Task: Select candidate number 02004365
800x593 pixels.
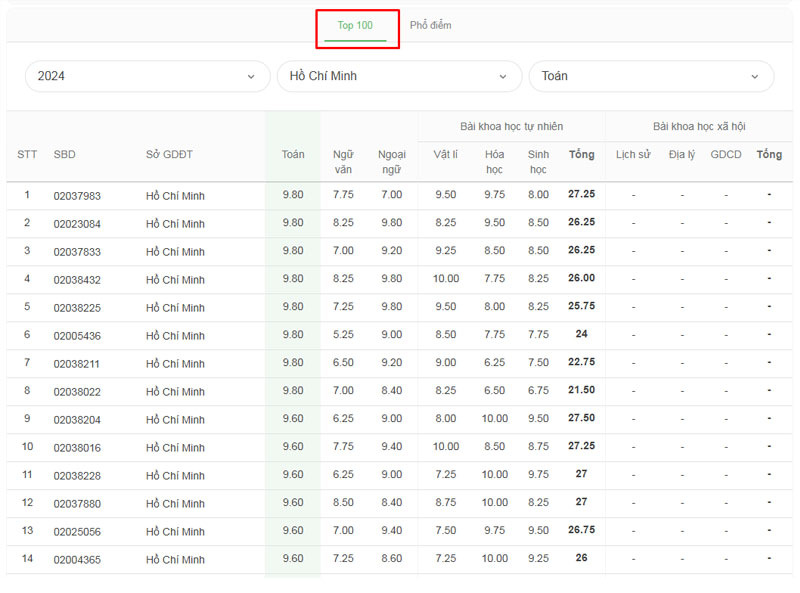Action: (x=77, y=560)
